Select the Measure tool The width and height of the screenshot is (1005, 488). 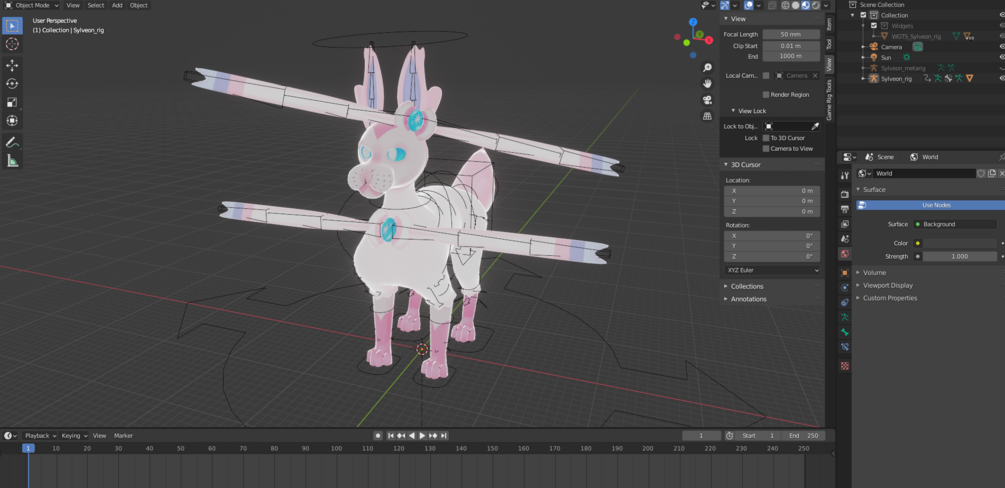pyautogui.click(x=12, y=160)
